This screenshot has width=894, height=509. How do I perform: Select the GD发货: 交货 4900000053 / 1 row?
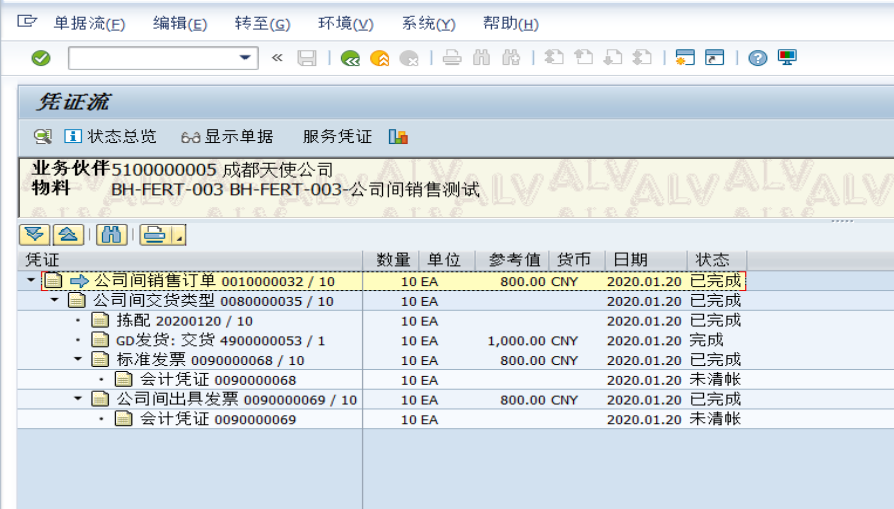point(381,340)
